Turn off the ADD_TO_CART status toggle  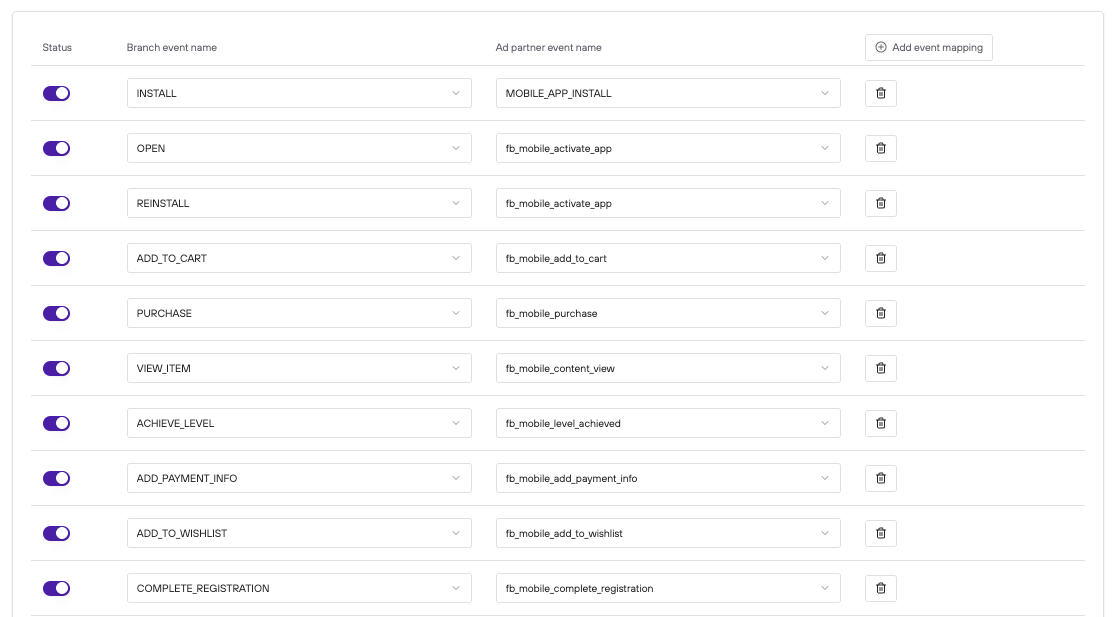point(56,258)
